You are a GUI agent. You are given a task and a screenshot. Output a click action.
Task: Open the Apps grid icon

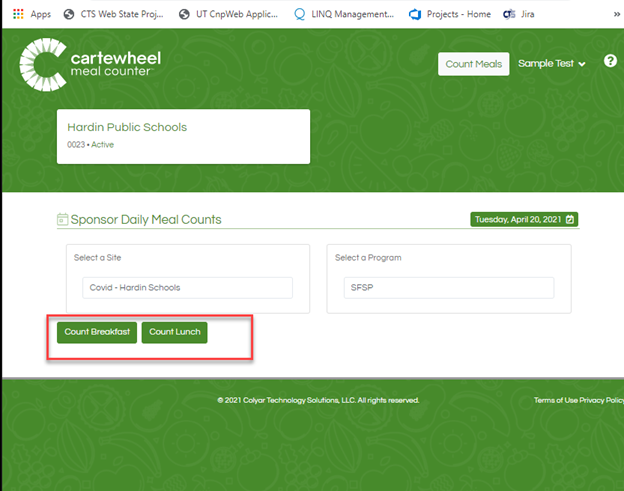(18, 14)
